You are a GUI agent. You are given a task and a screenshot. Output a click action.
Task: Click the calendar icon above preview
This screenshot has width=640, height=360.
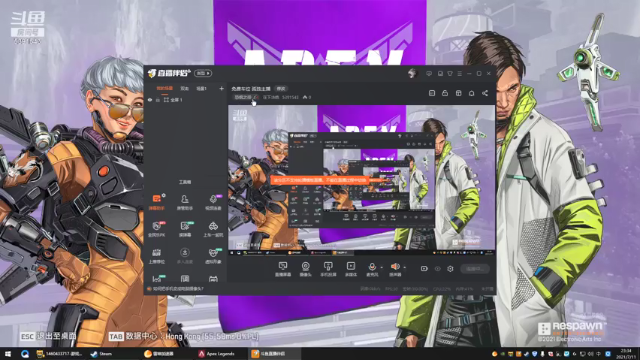point(432,93)
